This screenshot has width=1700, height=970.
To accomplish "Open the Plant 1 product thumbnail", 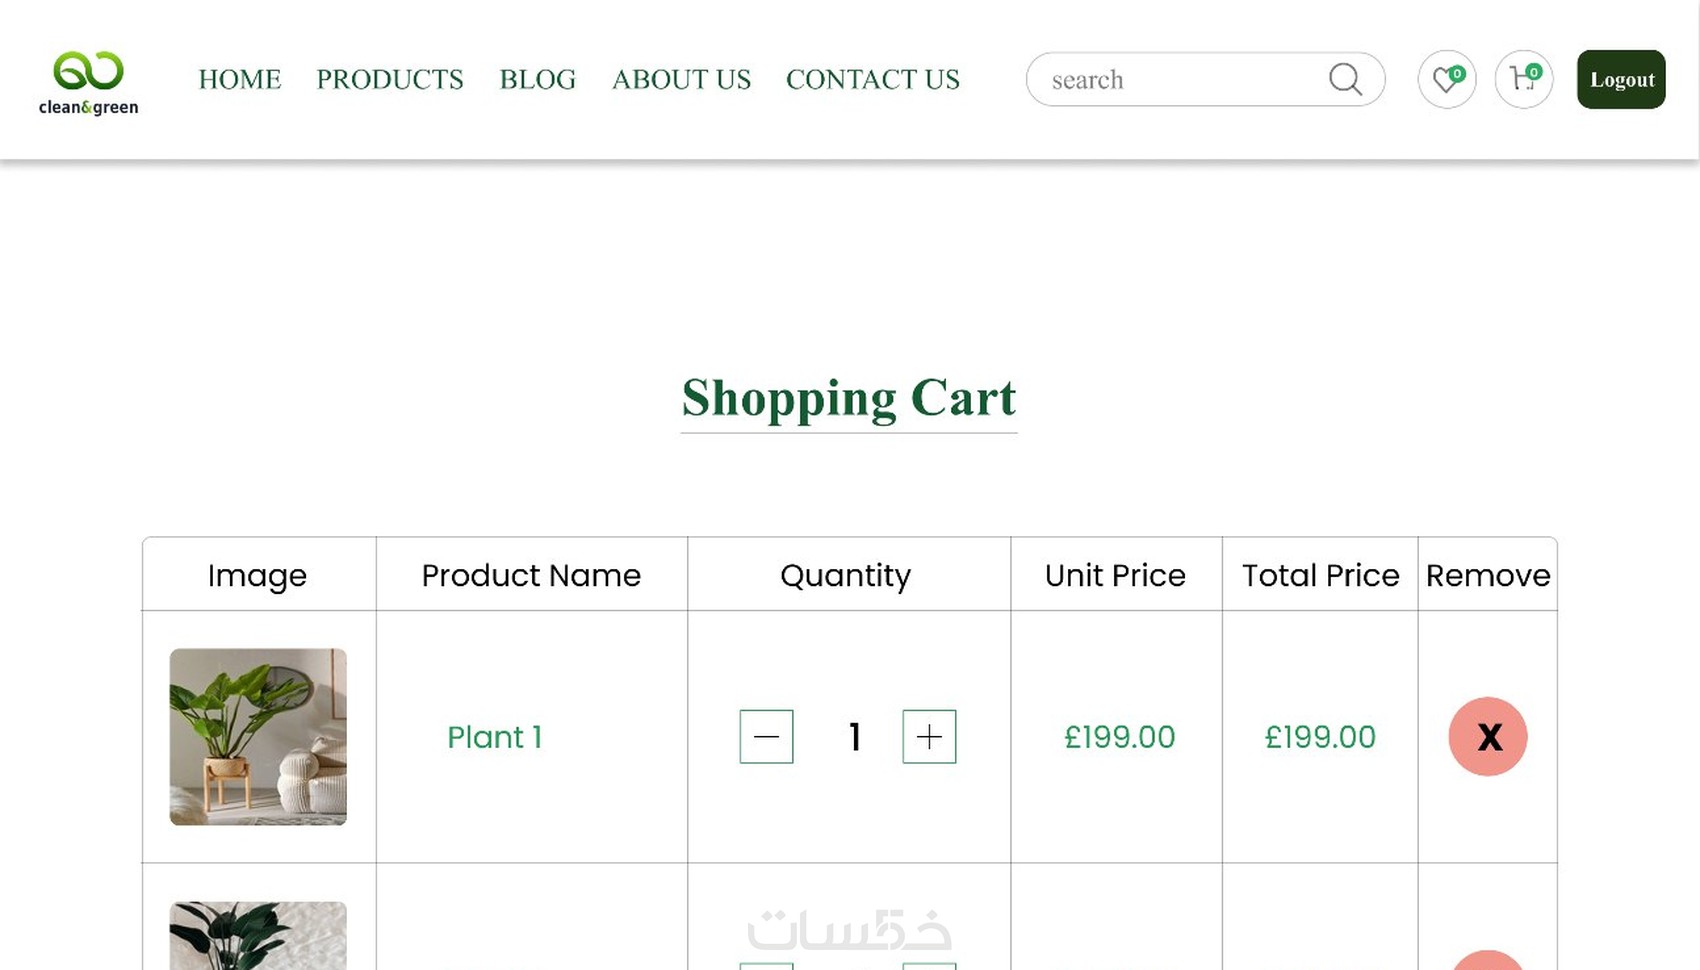I will click(x=258, y=737).
